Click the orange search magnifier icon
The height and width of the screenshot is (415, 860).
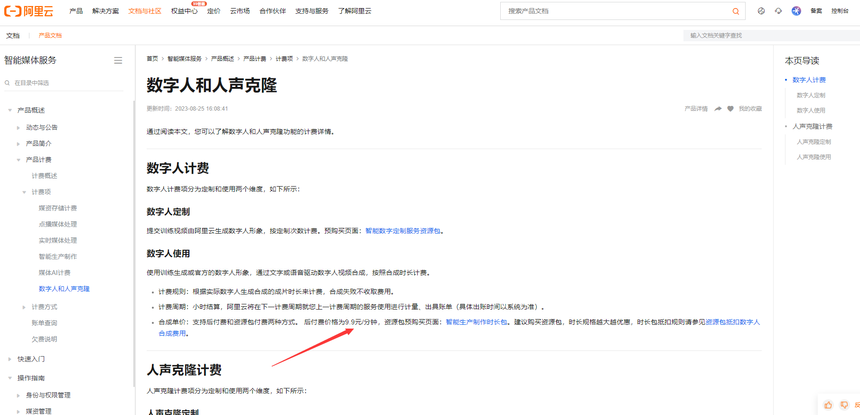point(735,11)
